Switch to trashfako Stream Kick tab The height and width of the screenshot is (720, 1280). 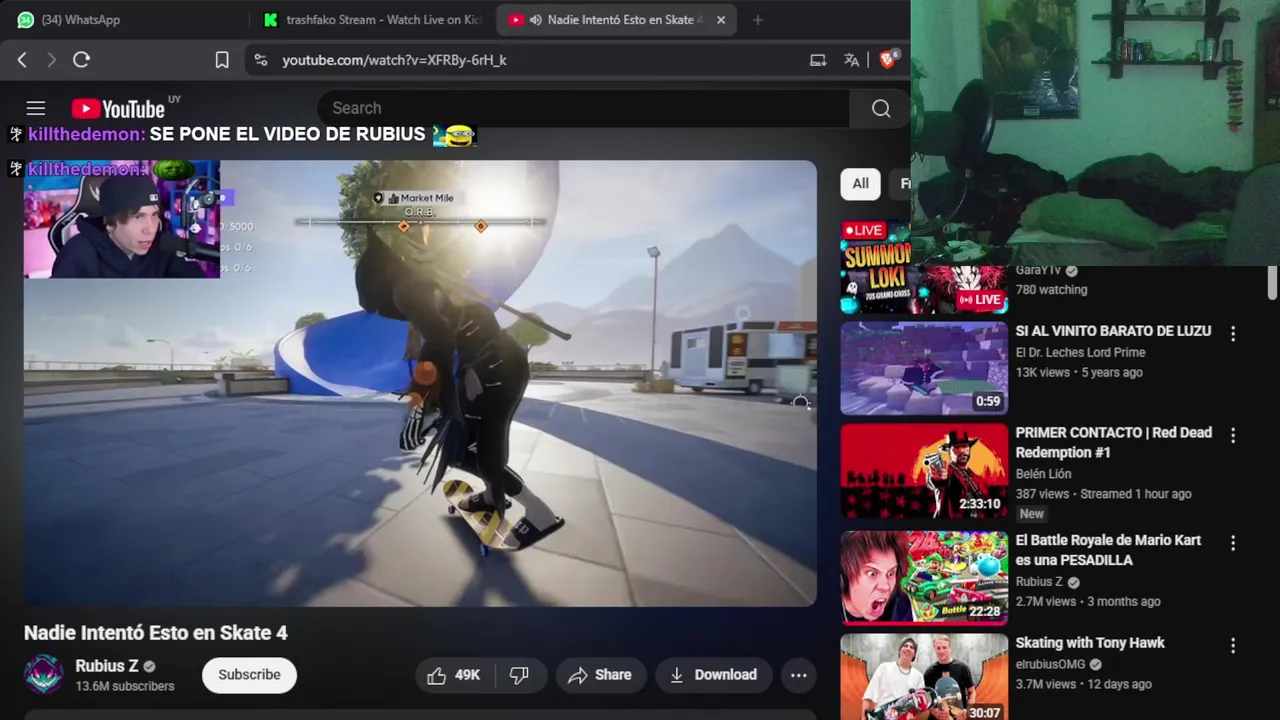click(x=372, y=20)
